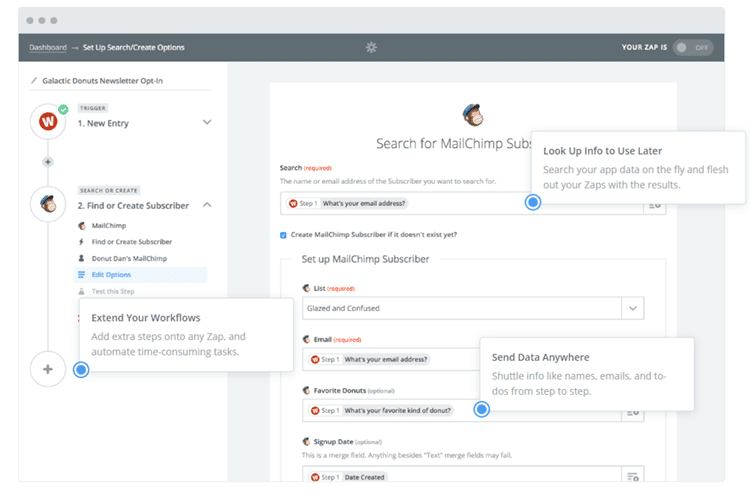Click the Extend Your Workflows tooltip heading
This screenshot has width=750, height=491.
(x=146, y=318)
